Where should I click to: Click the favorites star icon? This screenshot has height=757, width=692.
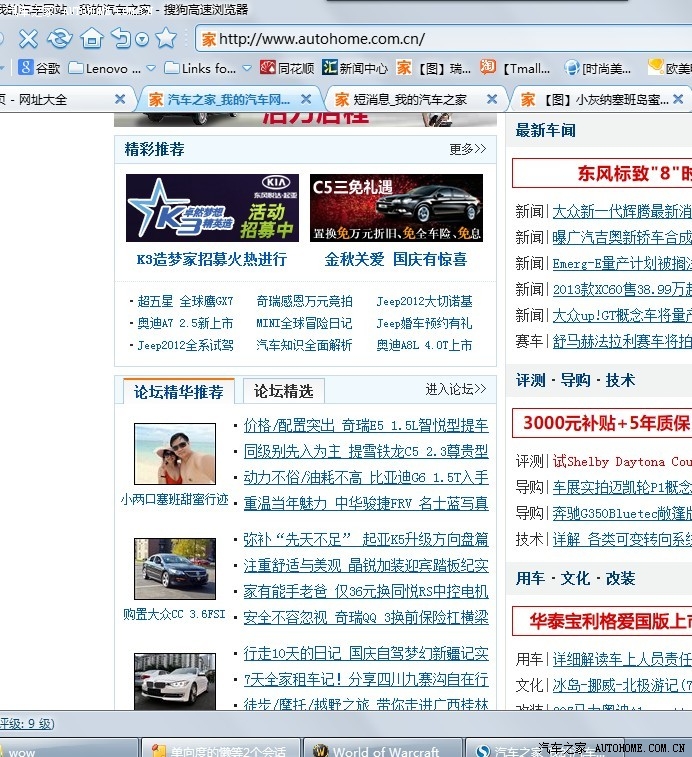click(x=166, y=38)
